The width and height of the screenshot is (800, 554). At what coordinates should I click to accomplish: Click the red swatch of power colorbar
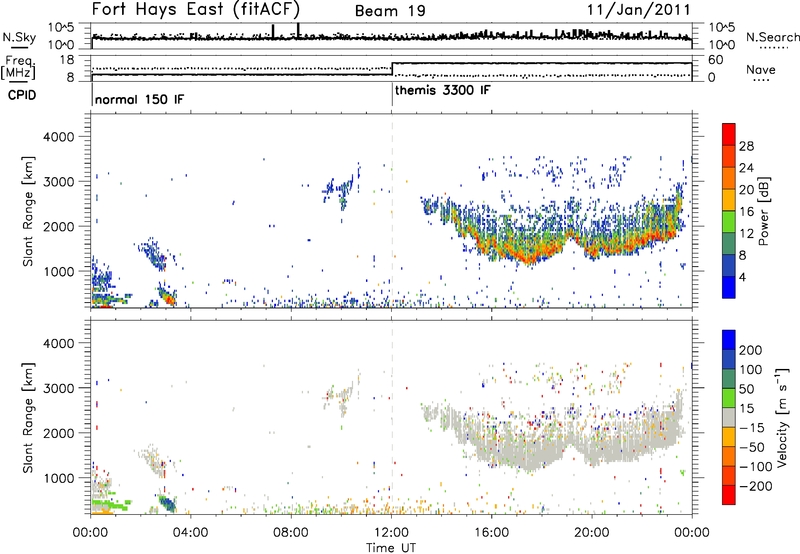coord(729,134)
